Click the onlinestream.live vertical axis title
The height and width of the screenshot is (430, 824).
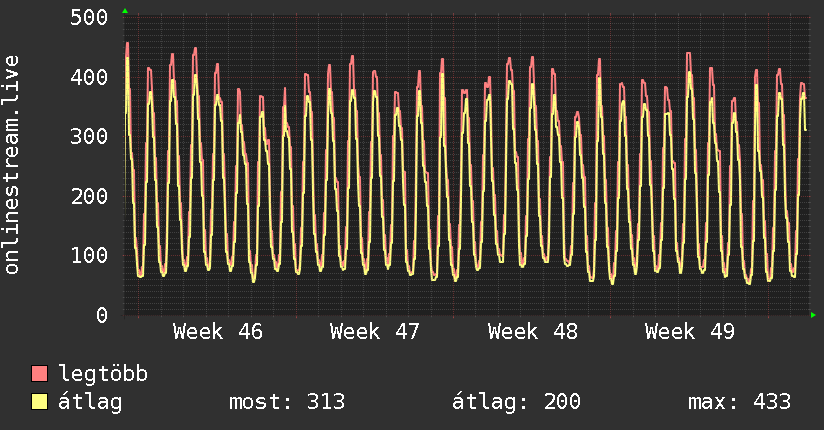pyautogui.click(x=12, y=165)
